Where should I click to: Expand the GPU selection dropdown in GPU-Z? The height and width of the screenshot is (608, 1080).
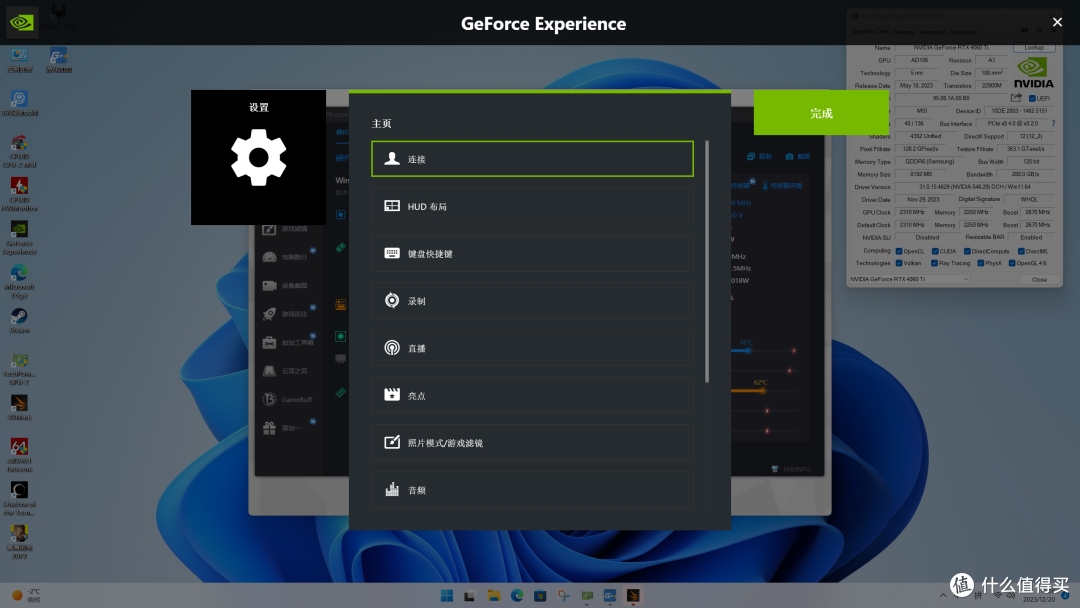click(909, 279)
